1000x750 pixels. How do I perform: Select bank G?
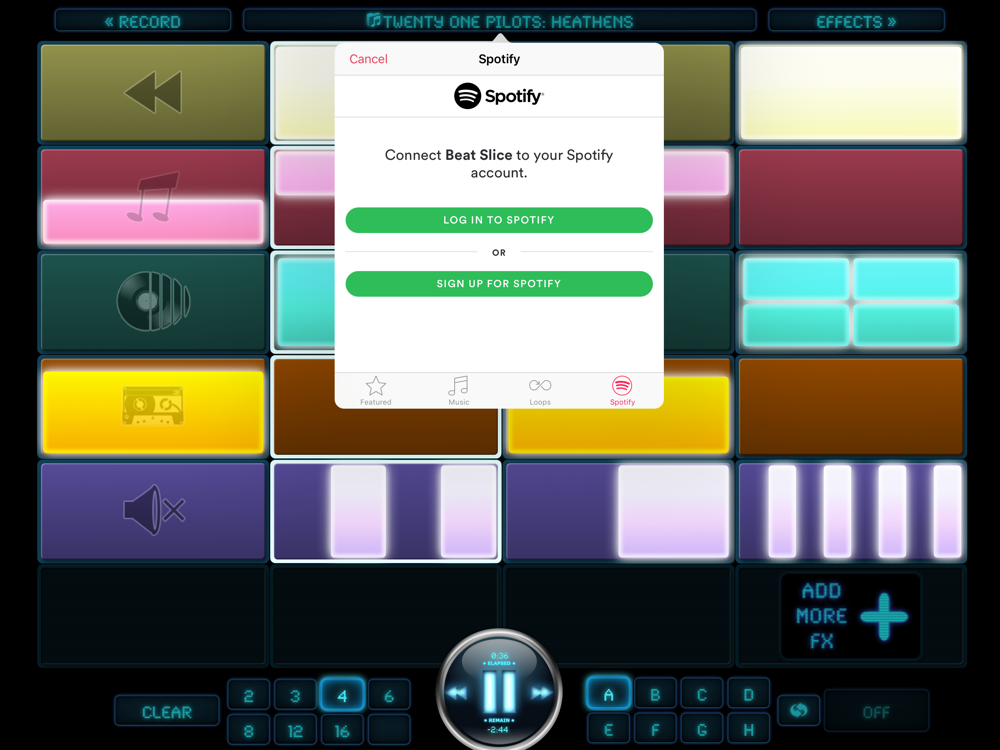coord(702,729)
